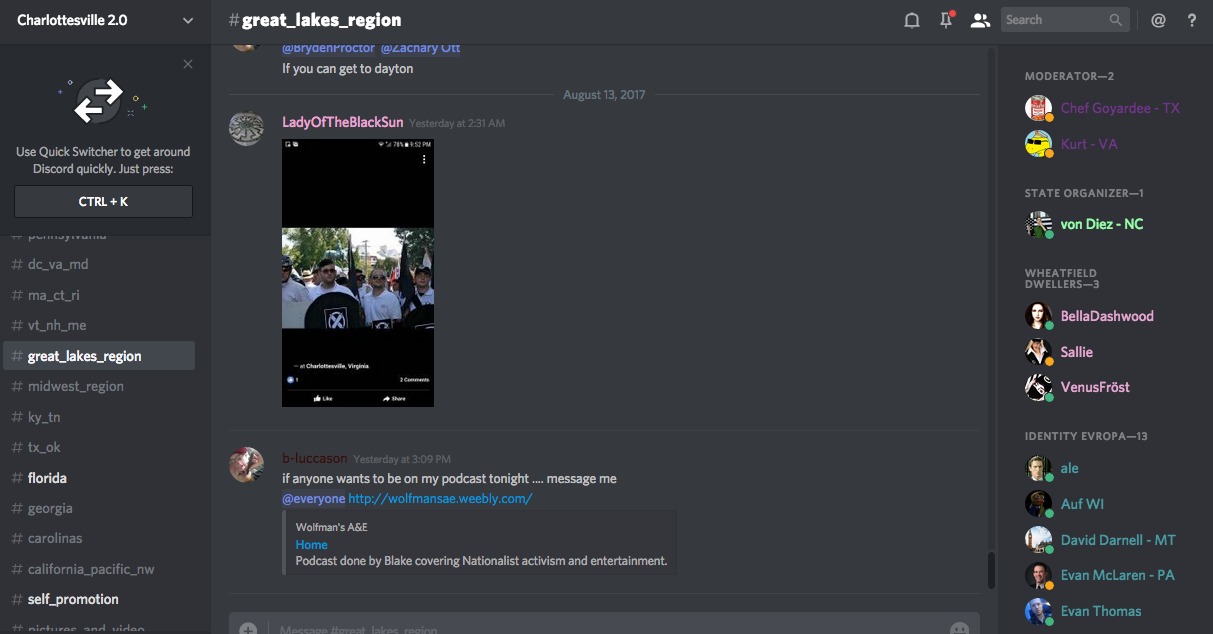Open the first avatar under Moderator
1213x634 pixels.
[1038, 108]
